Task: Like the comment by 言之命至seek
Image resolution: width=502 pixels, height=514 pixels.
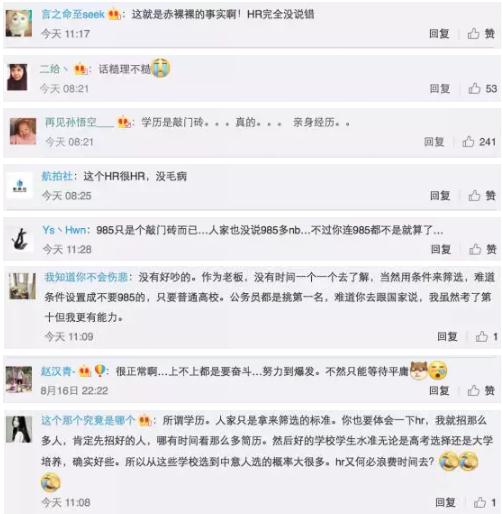Action: (x=481, y=33)
